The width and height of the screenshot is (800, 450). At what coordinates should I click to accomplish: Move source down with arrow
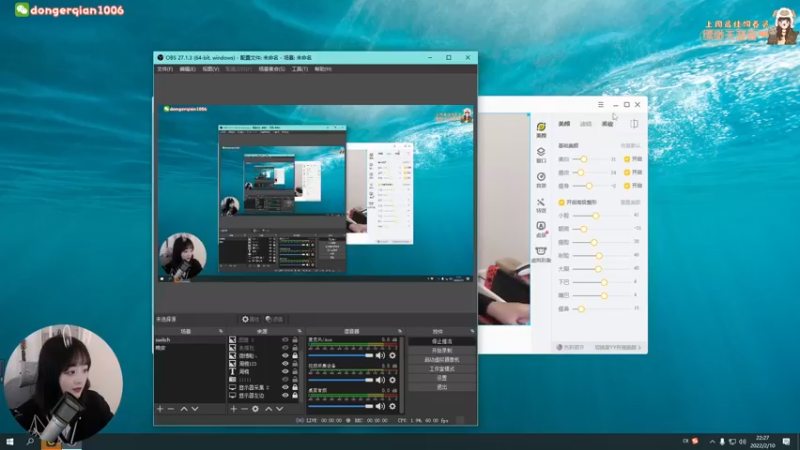tap(280, 409)
